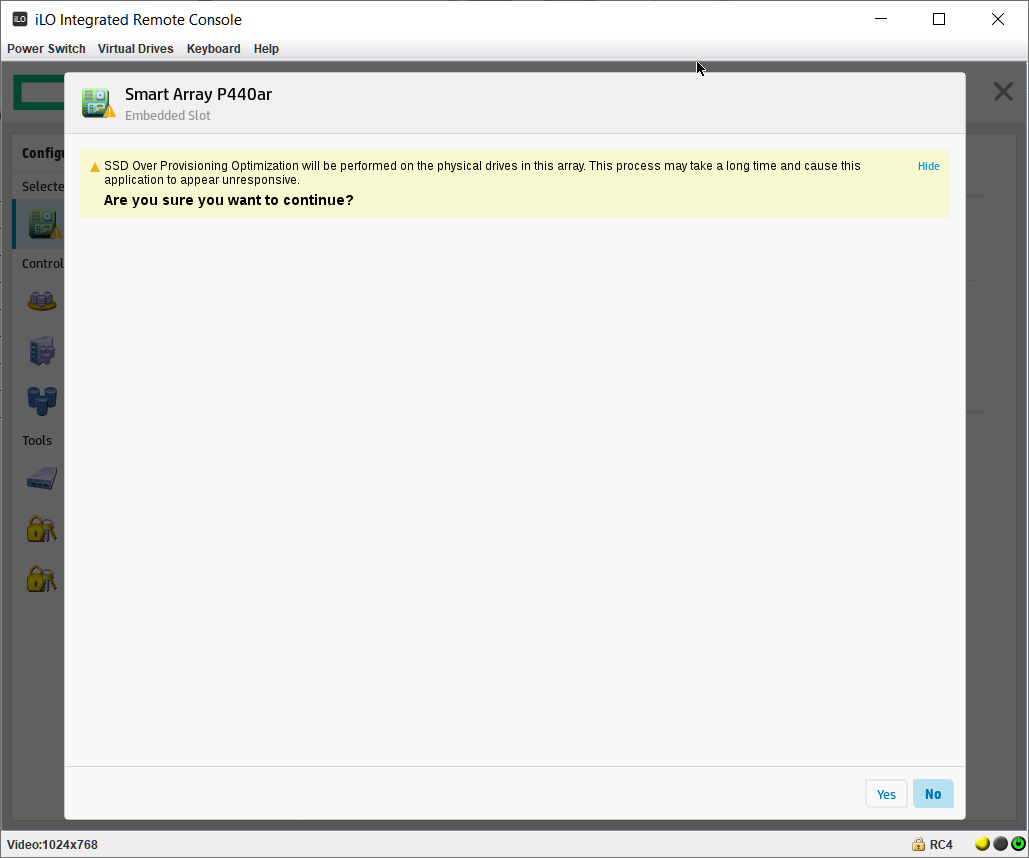Click the 'Smart Array P440ar' heading
This screenshot has height=858, width=1029.
198,95
